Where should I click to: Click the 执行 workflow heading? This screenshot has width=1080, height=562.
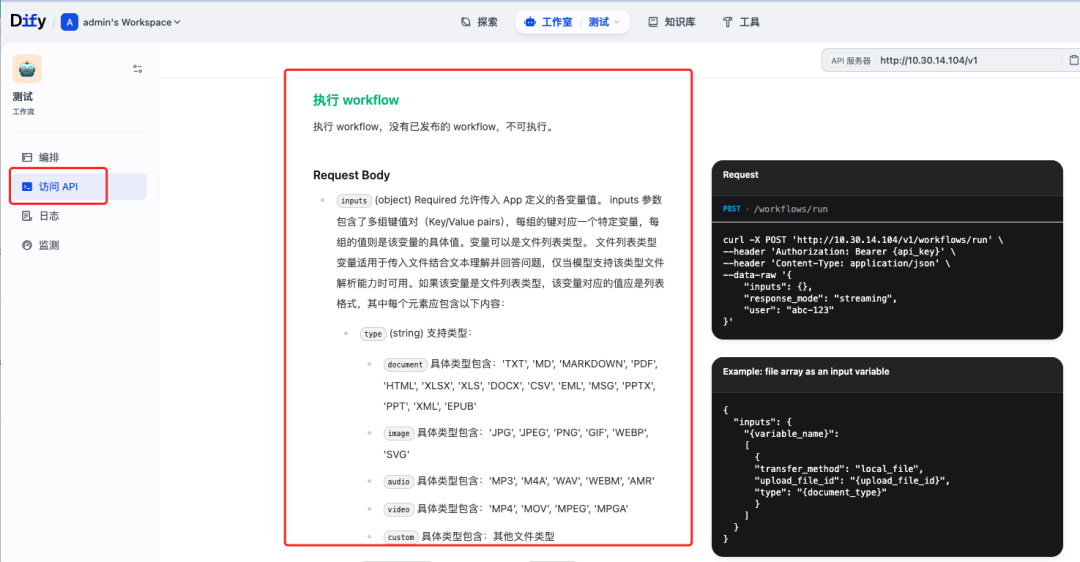coord(356,100)
